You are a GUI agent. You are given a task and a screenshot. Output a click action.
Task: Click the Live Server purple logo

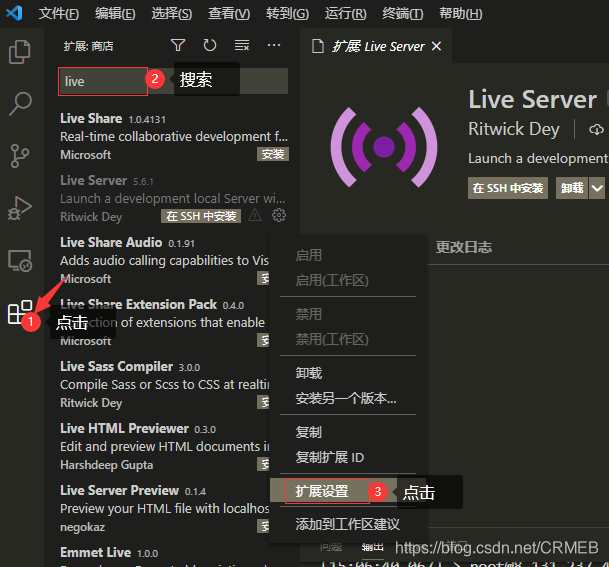(384, 147)
